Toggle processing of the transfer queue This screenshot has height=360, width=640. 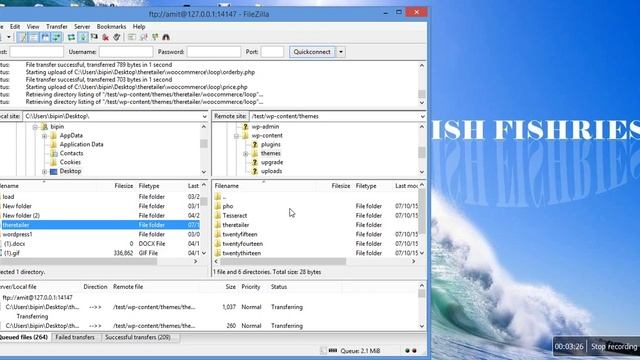click(83, 38)
